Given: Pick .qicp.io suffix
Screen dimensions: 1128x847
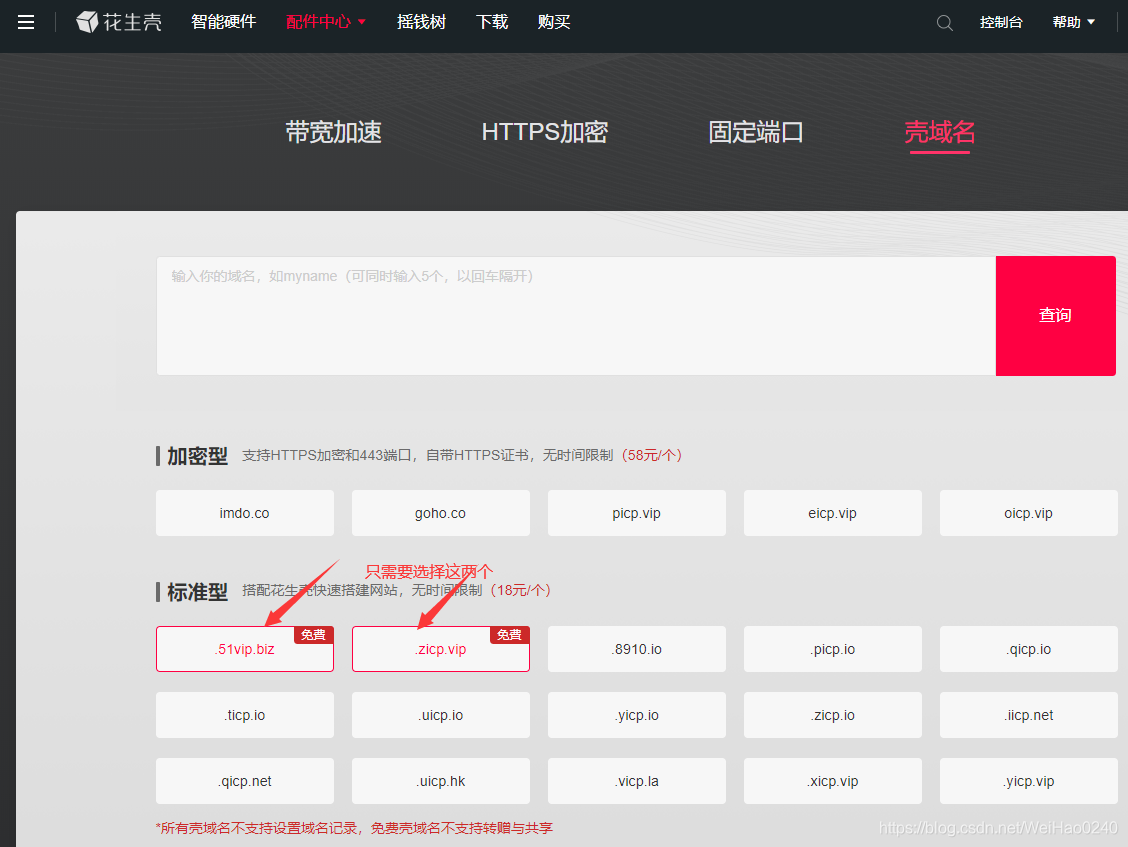Looking at the screenshot, I should point(1029,649).
